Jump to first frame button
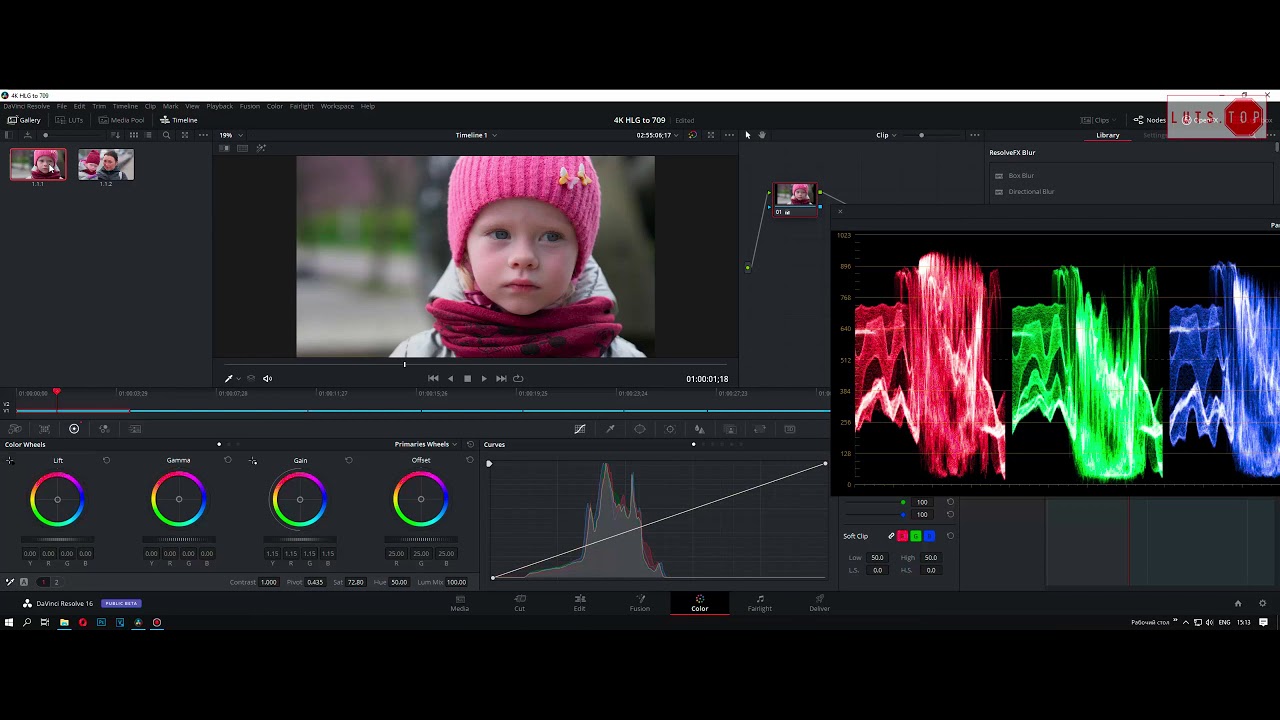Viewport: 1280px width, 720px height. point(433,379)
